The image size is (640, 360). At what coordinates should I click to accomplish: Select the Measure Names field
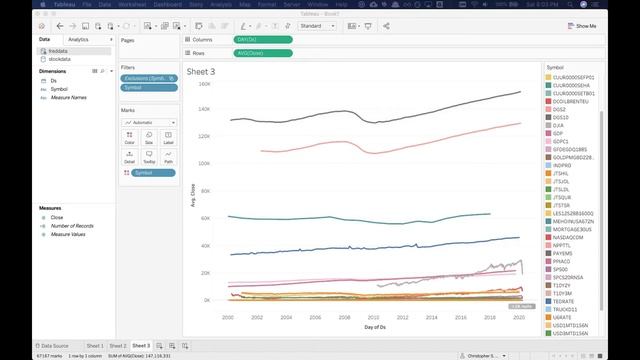[x=68, y=98]
